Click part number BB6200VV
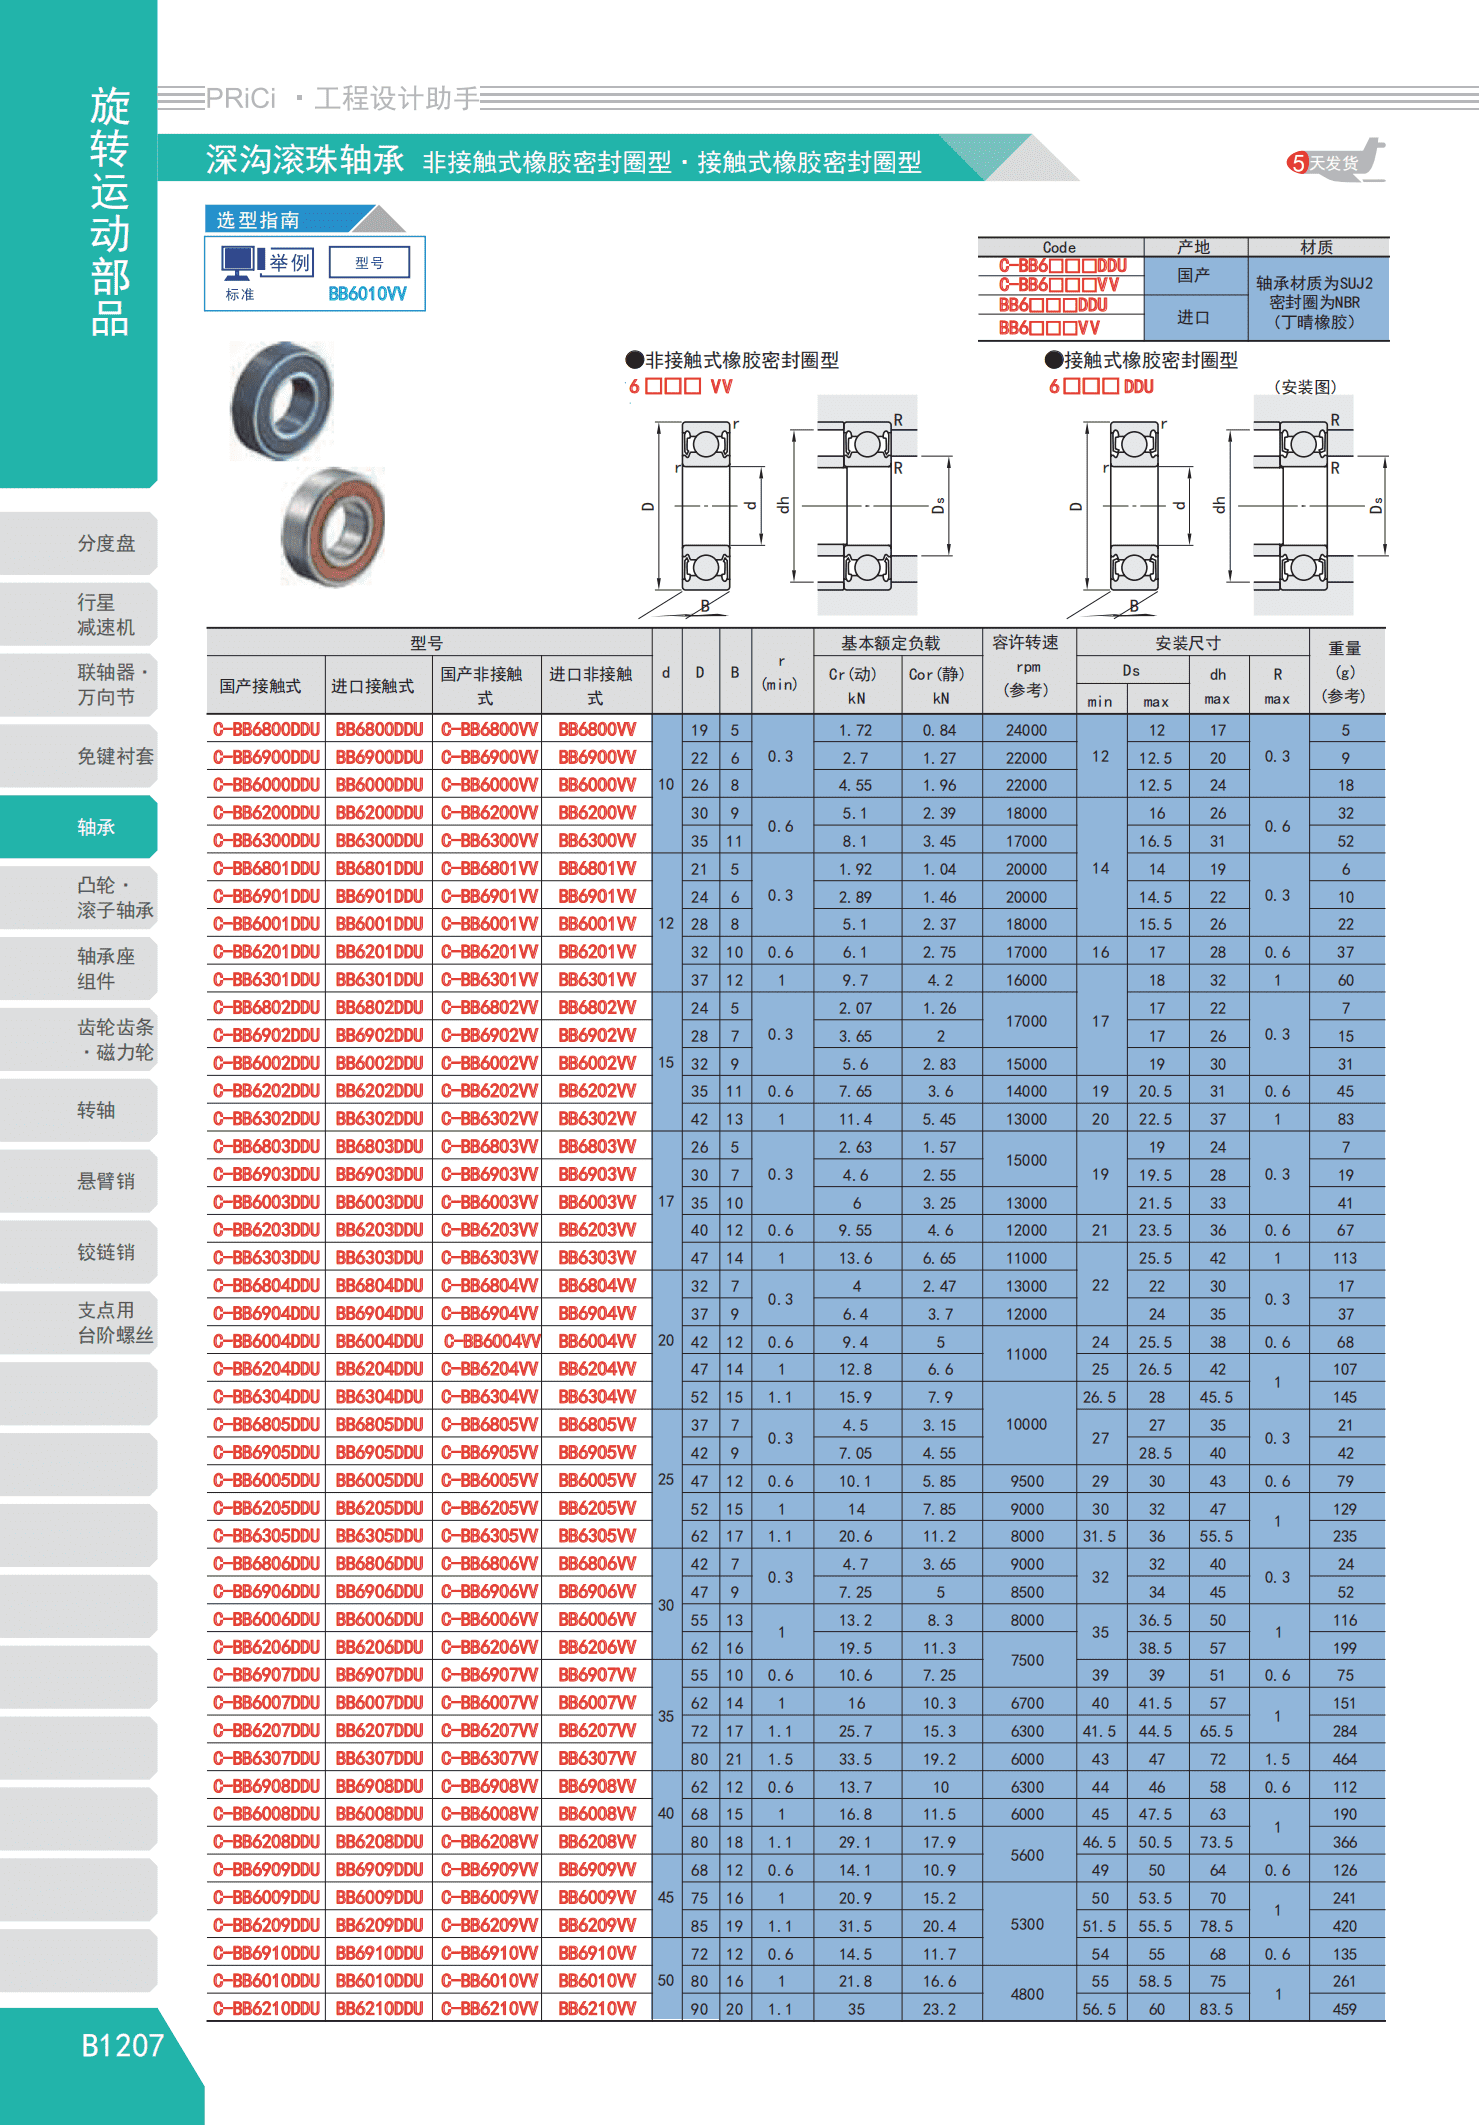The height and width of the screenshot is (2125, 1479). [x=597, y=813]
